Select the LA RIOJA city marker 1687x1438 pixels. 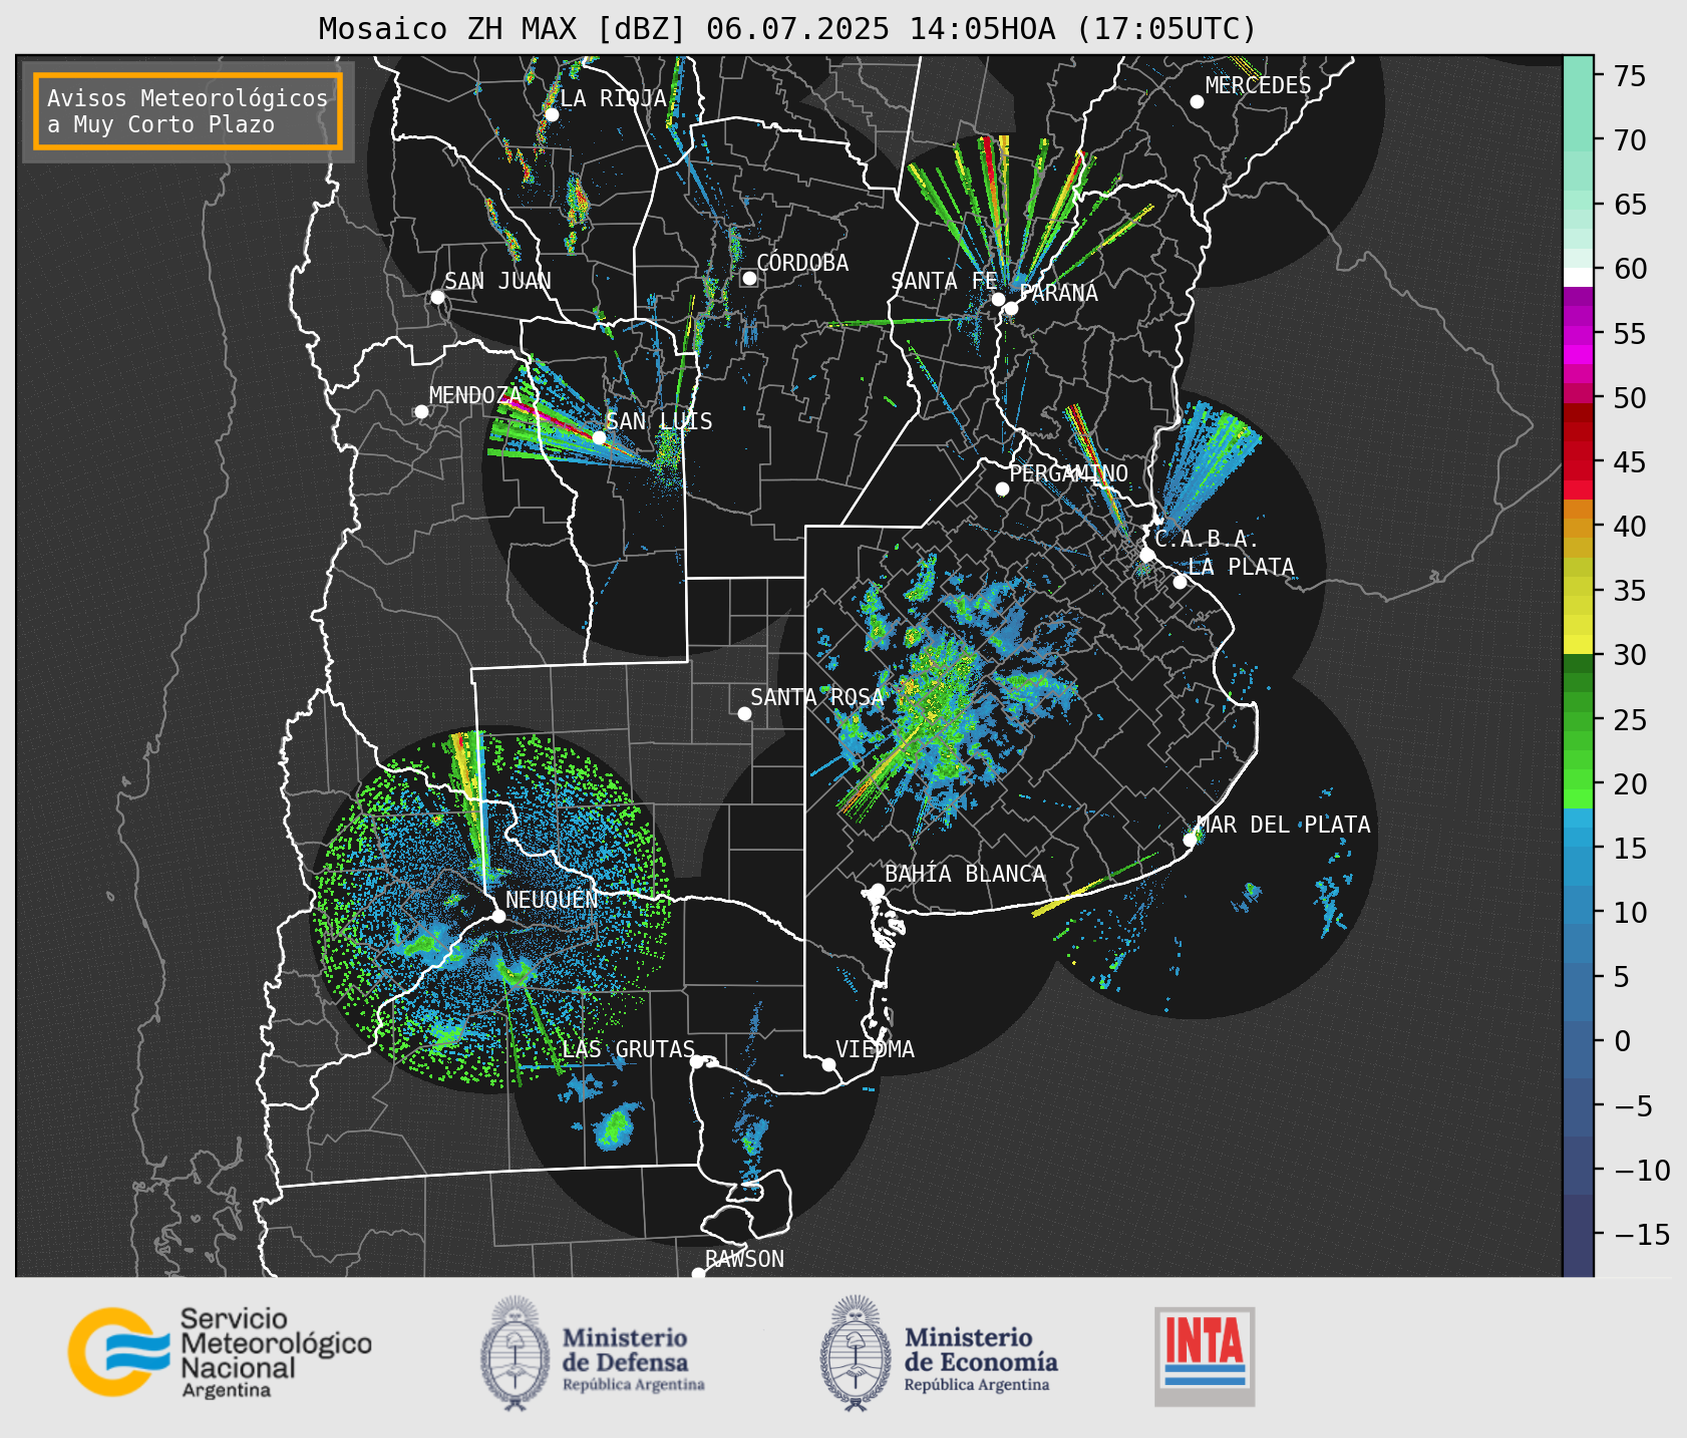tap(551, 115)
